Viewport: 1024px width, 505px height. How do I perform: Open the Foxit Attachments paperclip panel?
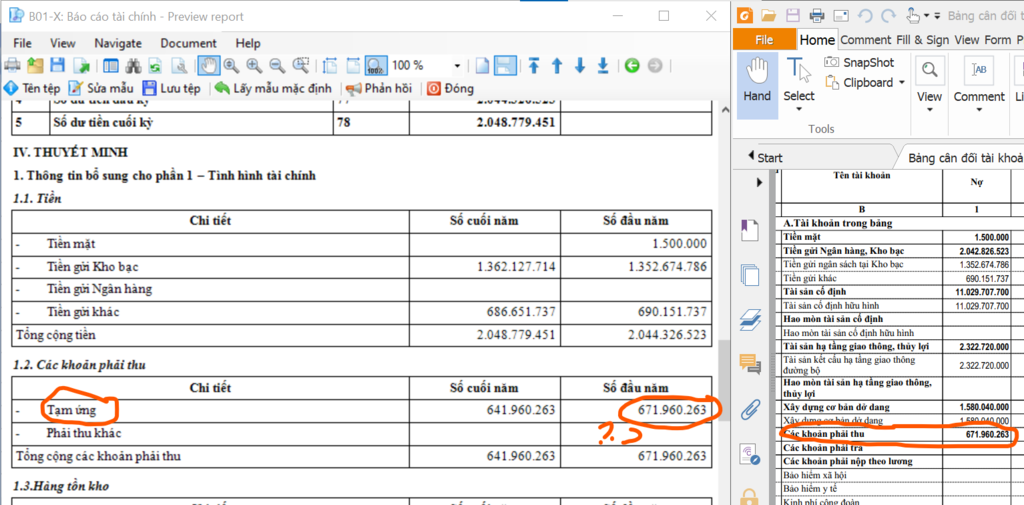[x=751, y=410]
